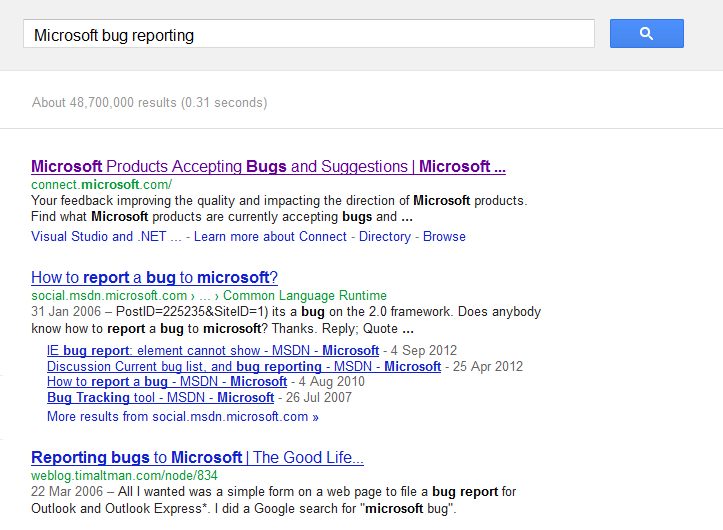
Task: Click 'More results from social.msdn.microsoft.com »'
Action: (183, 417)
